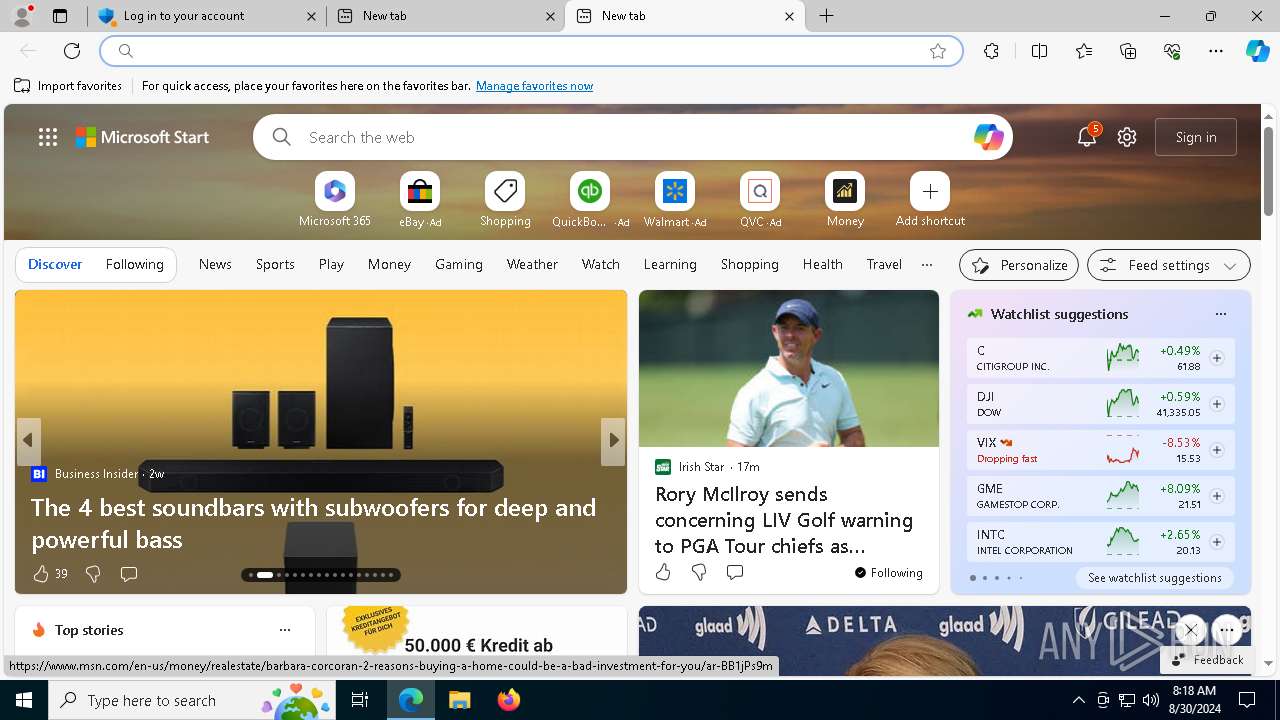This screenshot has width=1280, height=720.
Task: Open Edge Settings and more menu
Action: coord(1216,51)
